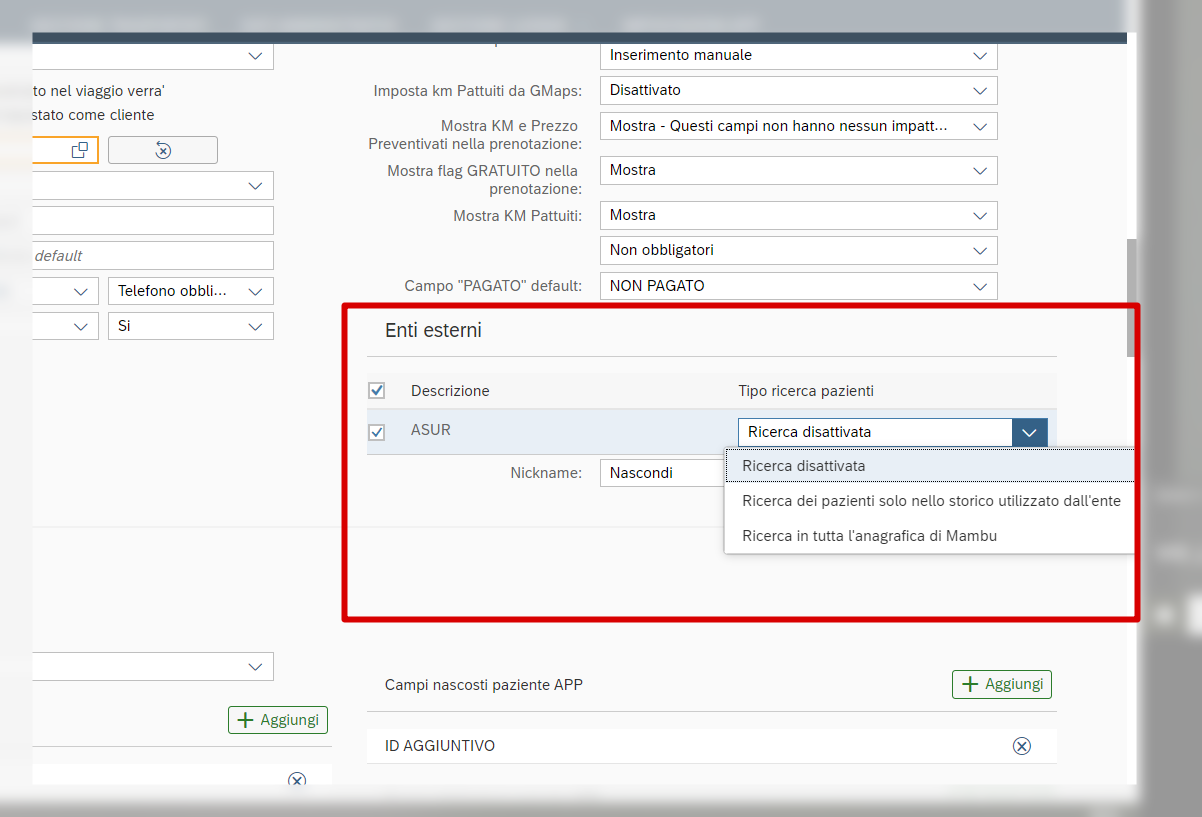Click the plus Aggiungi button for Campi nascosti paziente APP
This screenshot has height=817, width=1202.
[x=1001, y=684]
